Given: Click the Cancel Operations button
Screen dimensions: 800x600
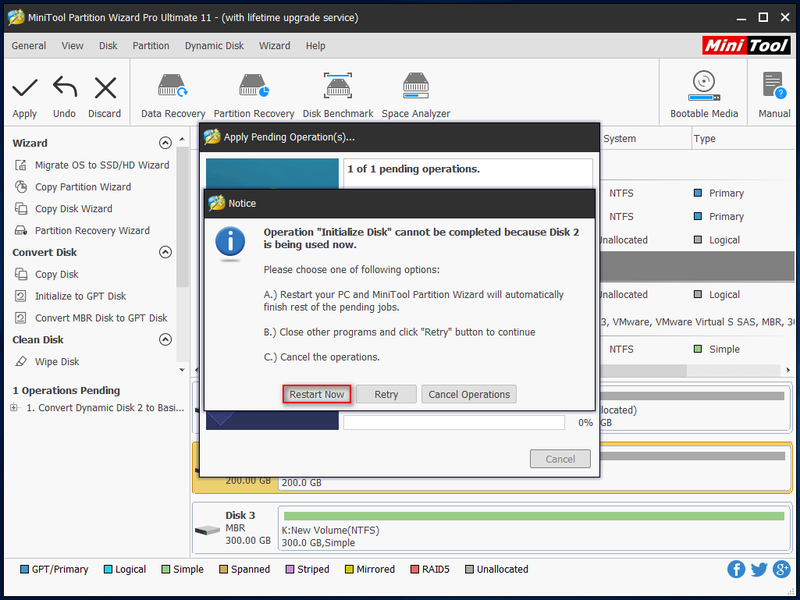Looking at the screenshot, I should (x=469, y=394).
